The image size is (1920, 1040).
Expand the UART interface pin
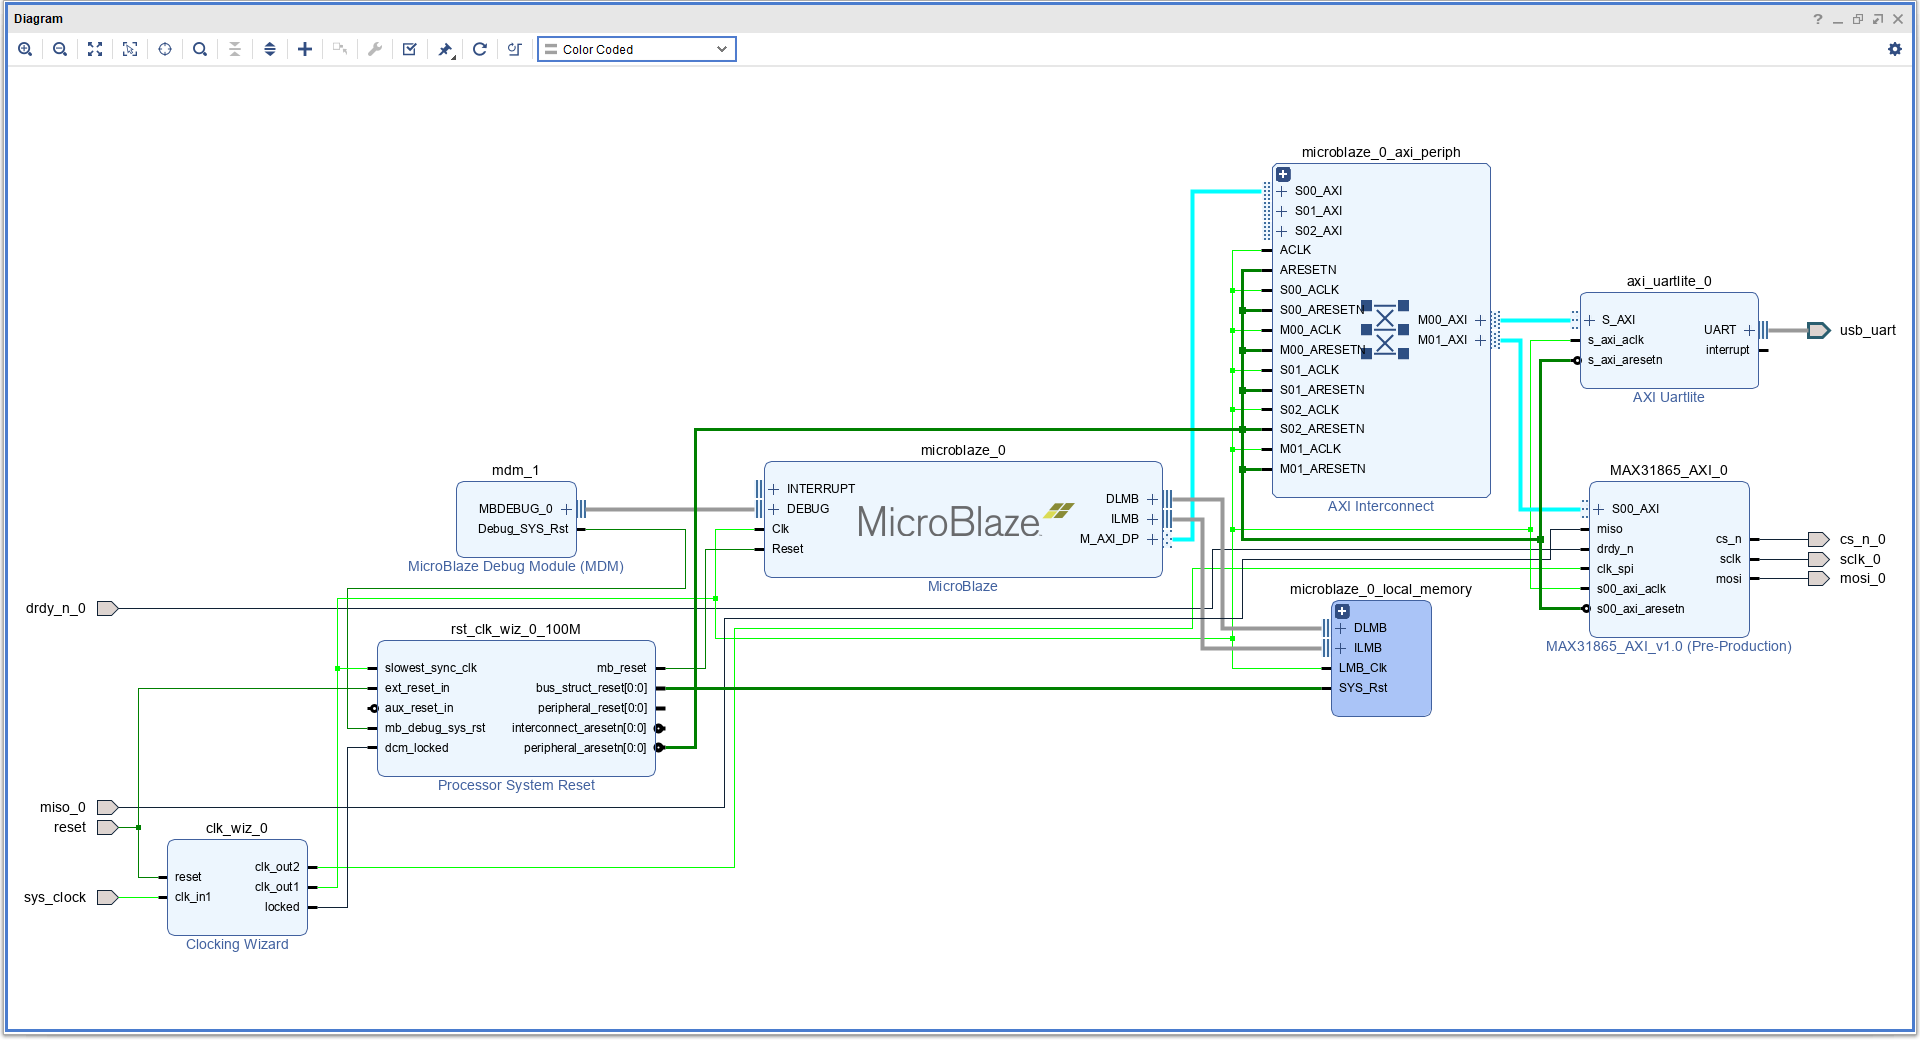(x=1749, y=330)
